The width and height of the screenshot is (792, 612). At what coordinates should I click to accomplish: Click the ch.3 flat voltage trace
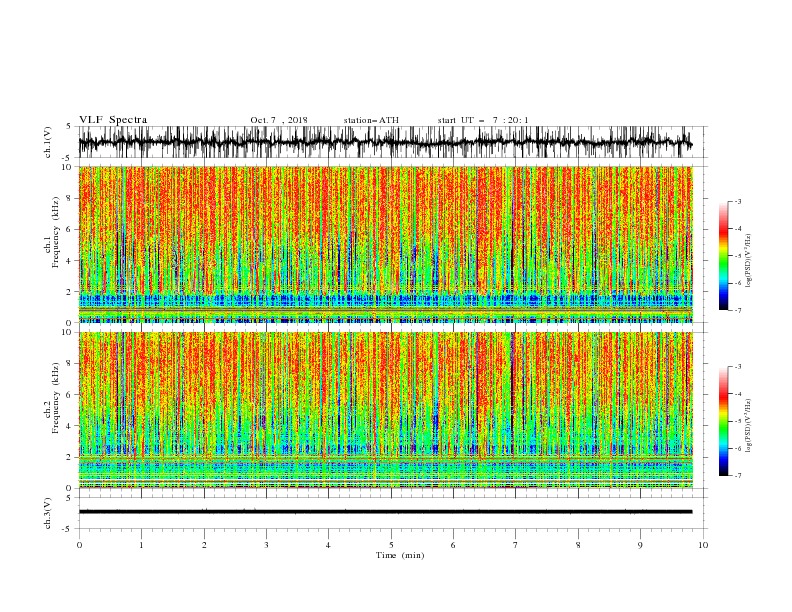(x=385, y=512)
